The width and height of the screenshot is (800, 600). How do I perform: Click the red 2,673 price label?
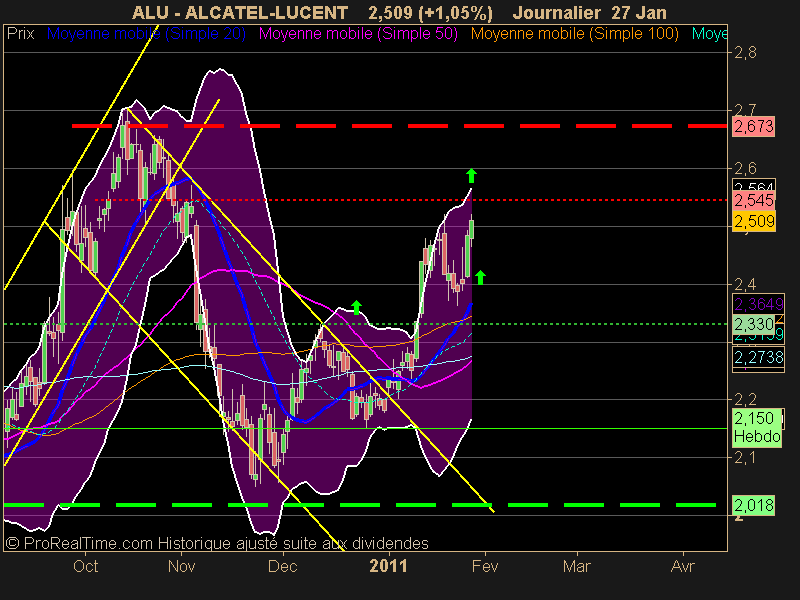[754, 126]
